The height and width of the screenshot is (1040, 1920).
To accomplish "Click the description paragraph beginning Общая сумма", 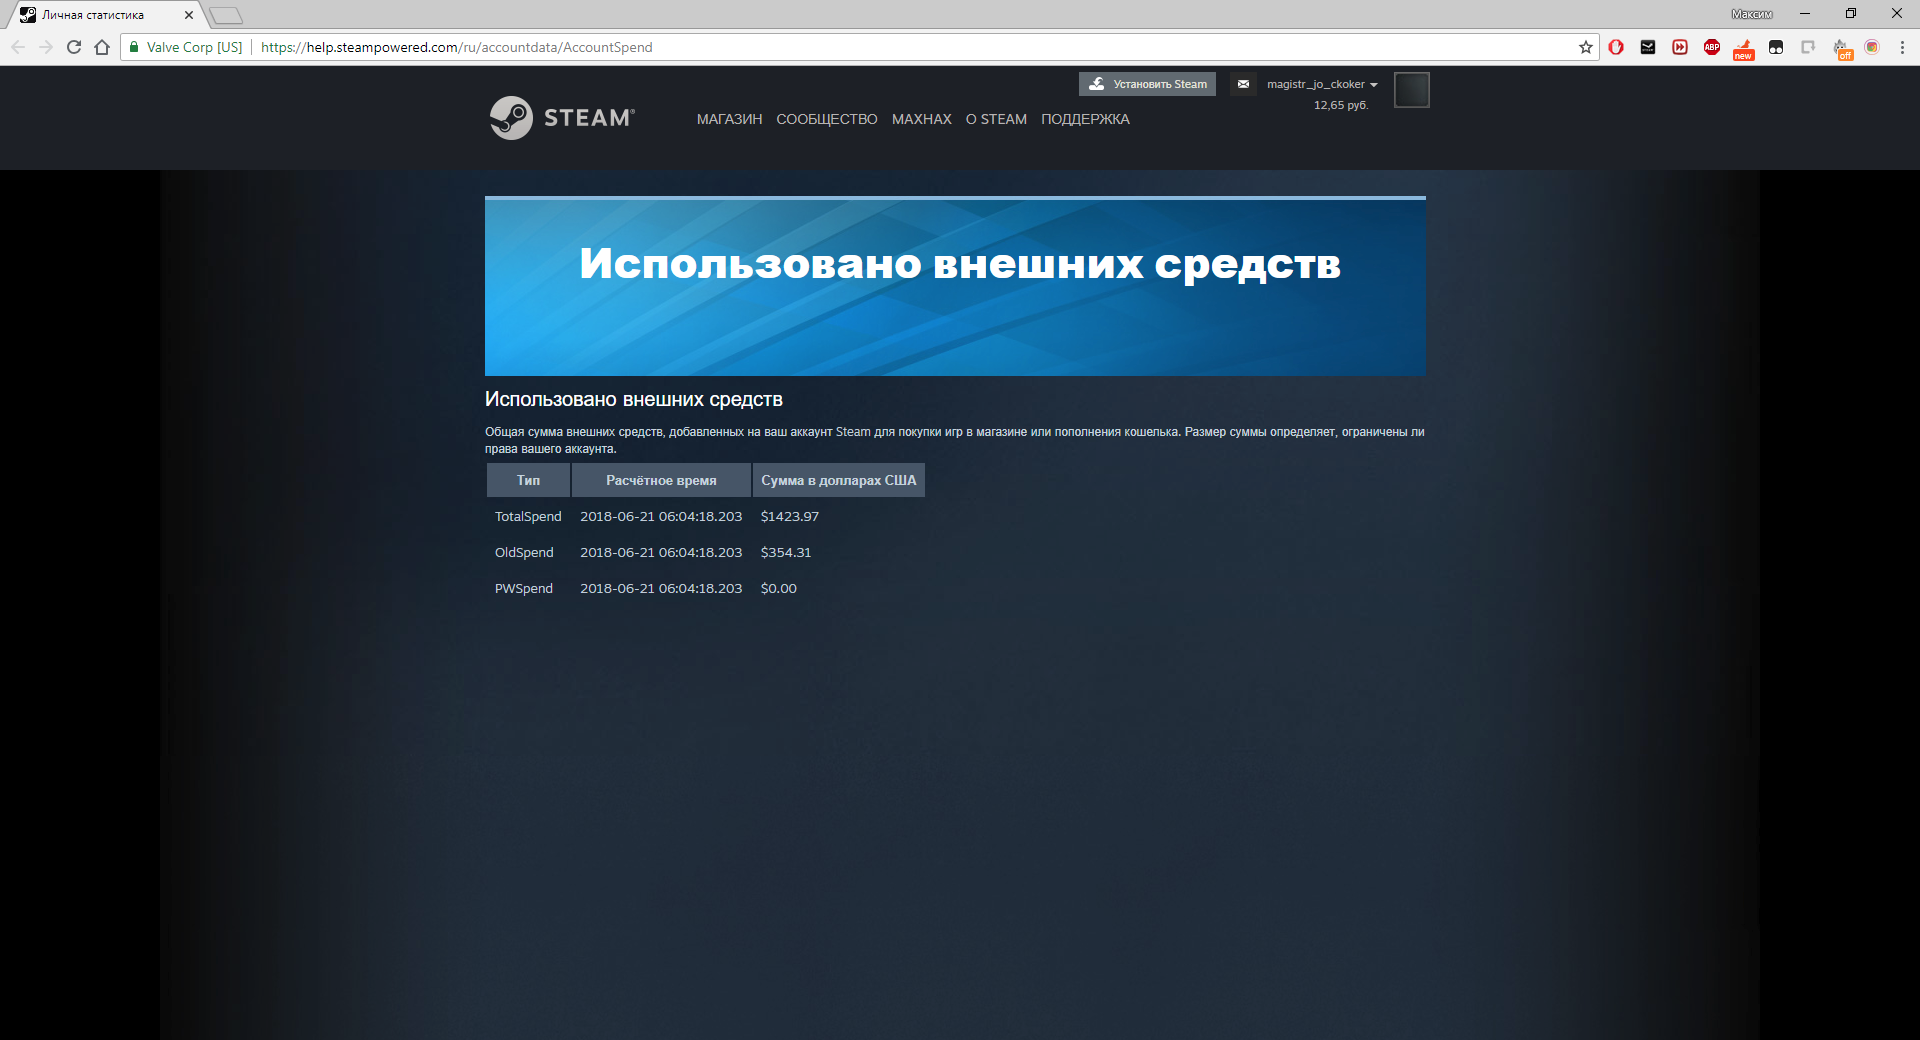I will click(x=955, y=440).
